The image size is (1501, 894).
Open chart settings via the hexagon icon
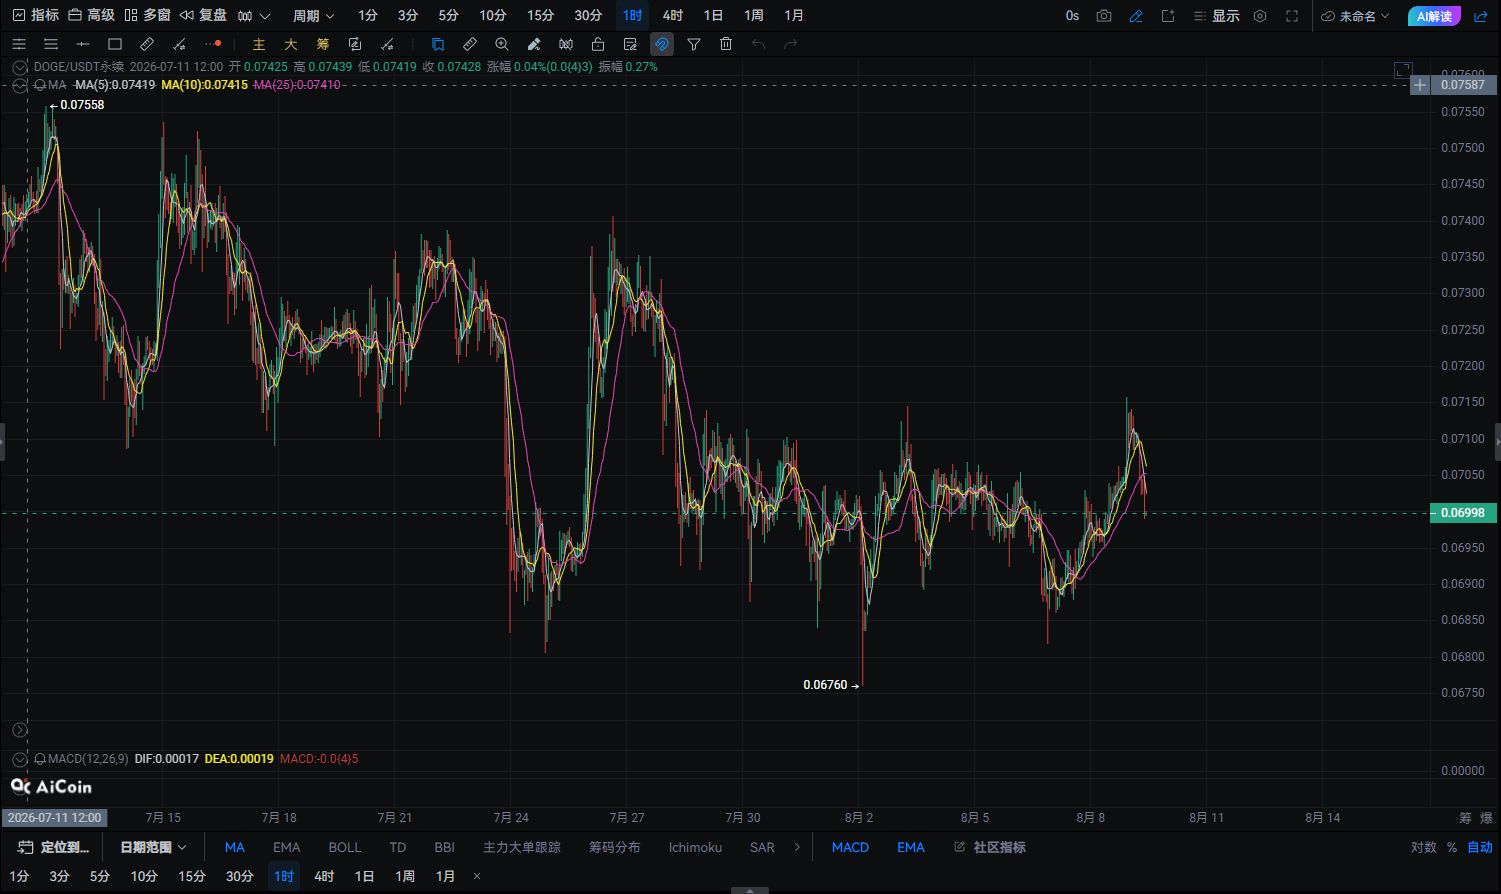click(1260, 16)
